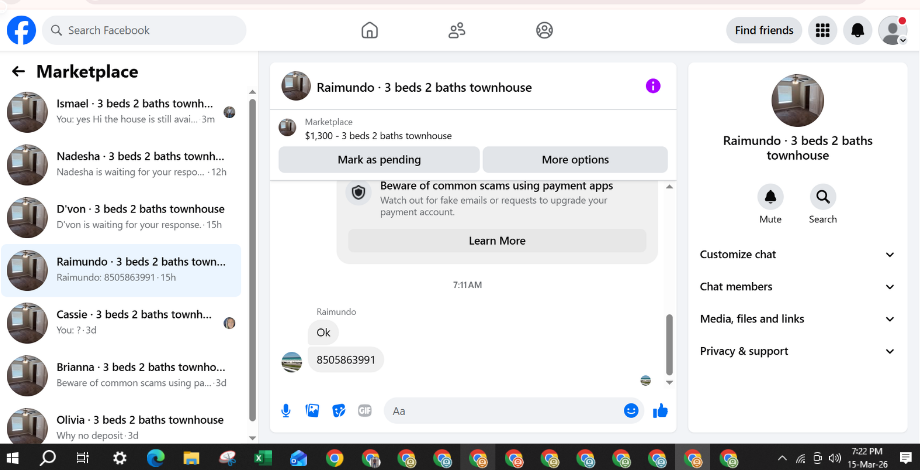Expand Media, files and links section
920x470 pixels.
click(x=797, y=319)
